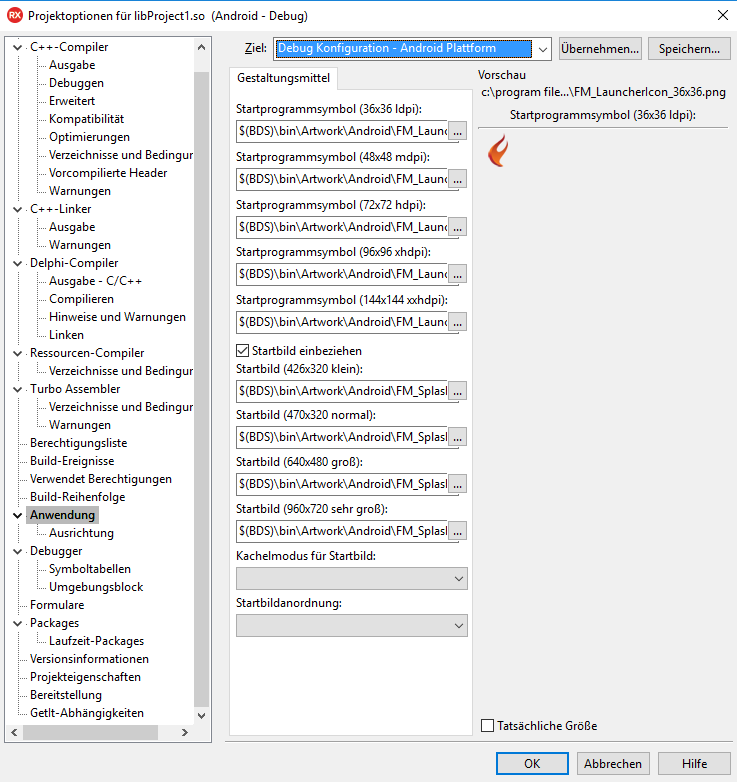
Task: Browse file for 48x48 mdpi launcher icon
Action: coord(457,179)
